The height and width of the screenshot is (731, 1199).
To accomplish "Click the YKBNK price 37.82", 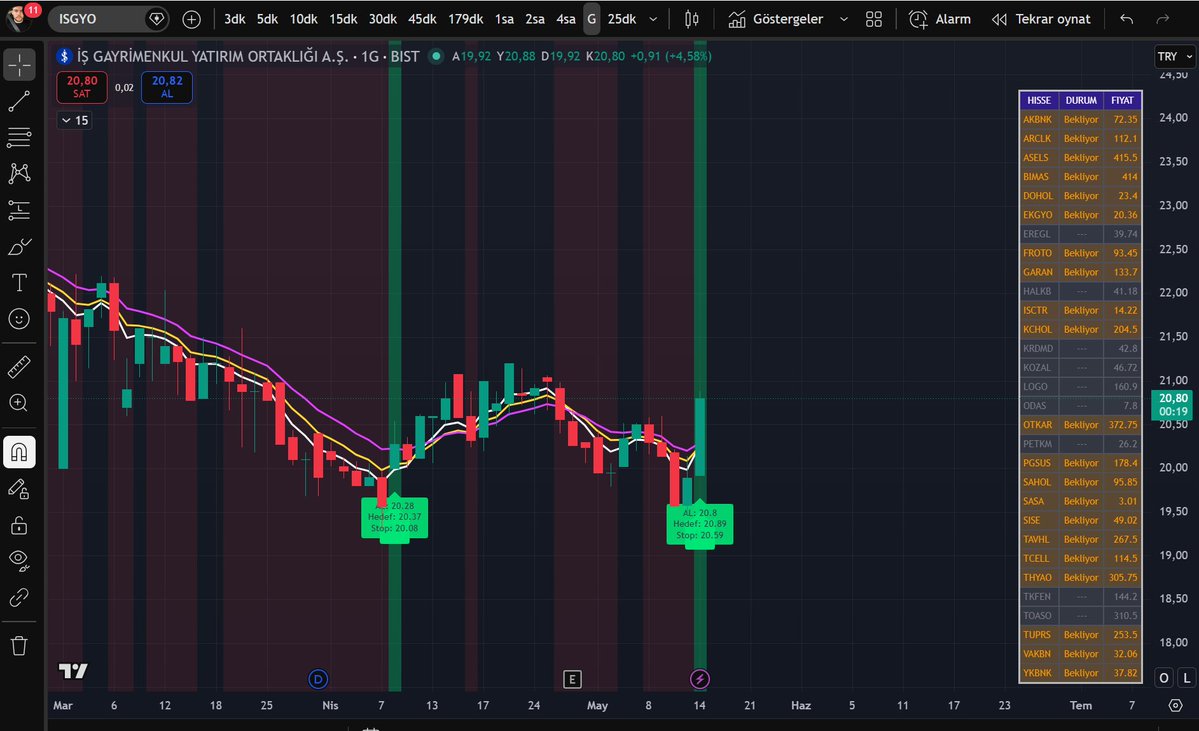I will pos(1125,673).
